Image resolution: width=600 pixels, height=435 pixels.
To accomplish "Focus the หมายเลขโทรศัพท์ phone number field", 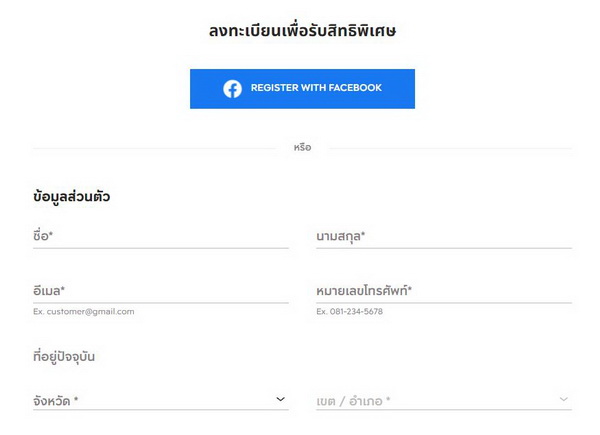I will (x=444, y=291).
